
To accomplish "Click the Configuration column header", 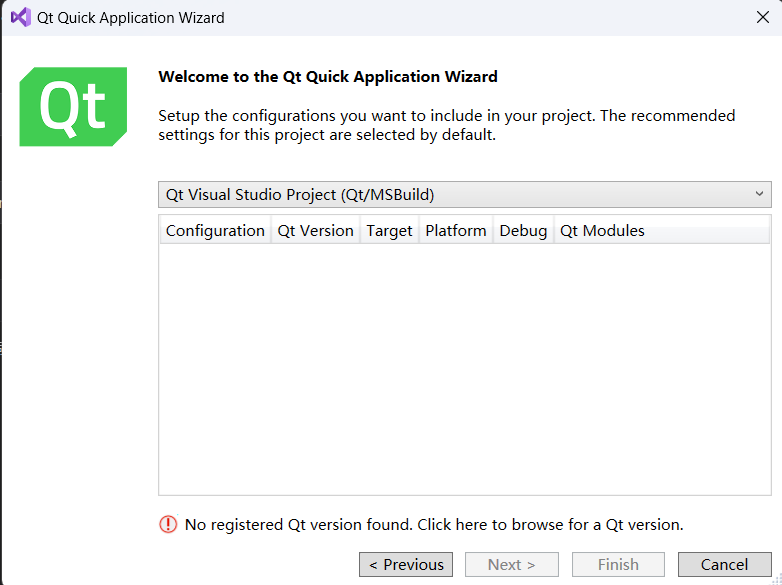I will tap(215, 231).
